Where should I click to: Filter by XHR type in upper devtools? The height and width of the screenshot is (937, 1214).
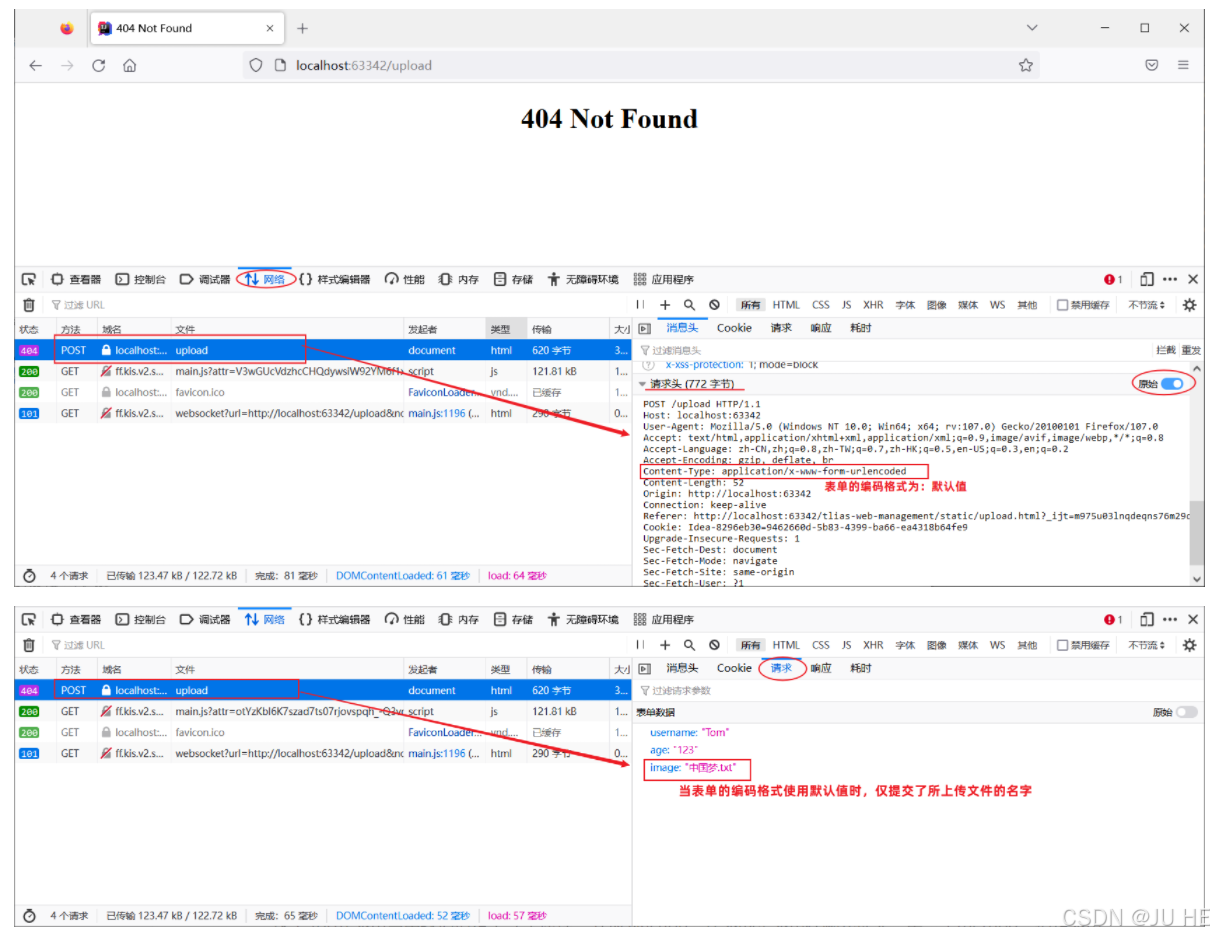point(873,305)
